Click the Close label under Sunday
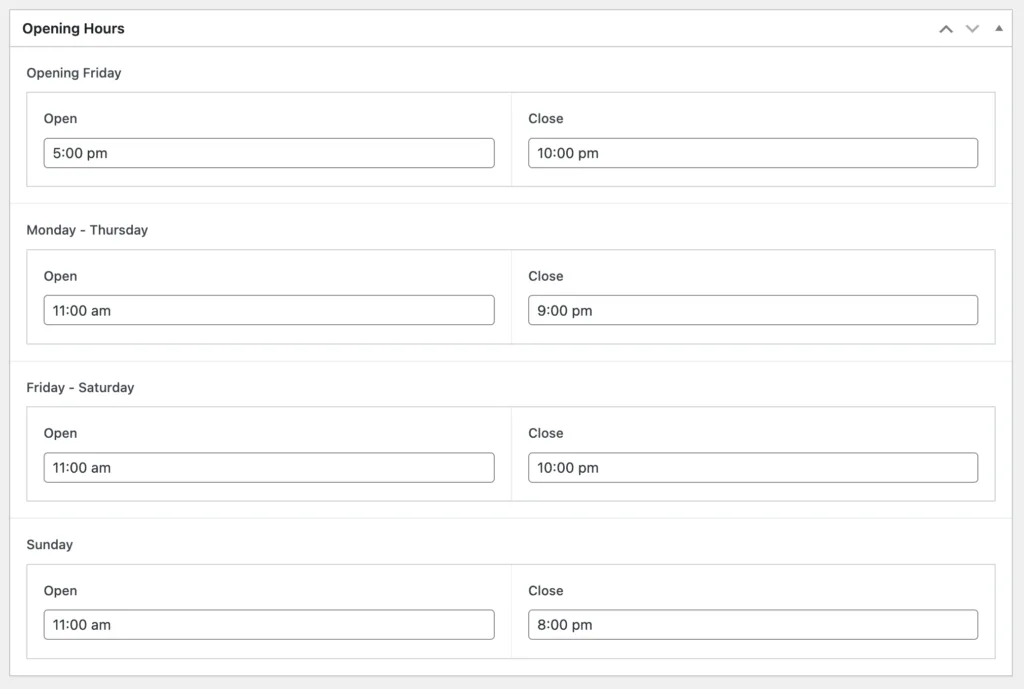Image resolution: width=1024 pixels, height=689 pixels. pyautogui.click(x=545, y=591)
